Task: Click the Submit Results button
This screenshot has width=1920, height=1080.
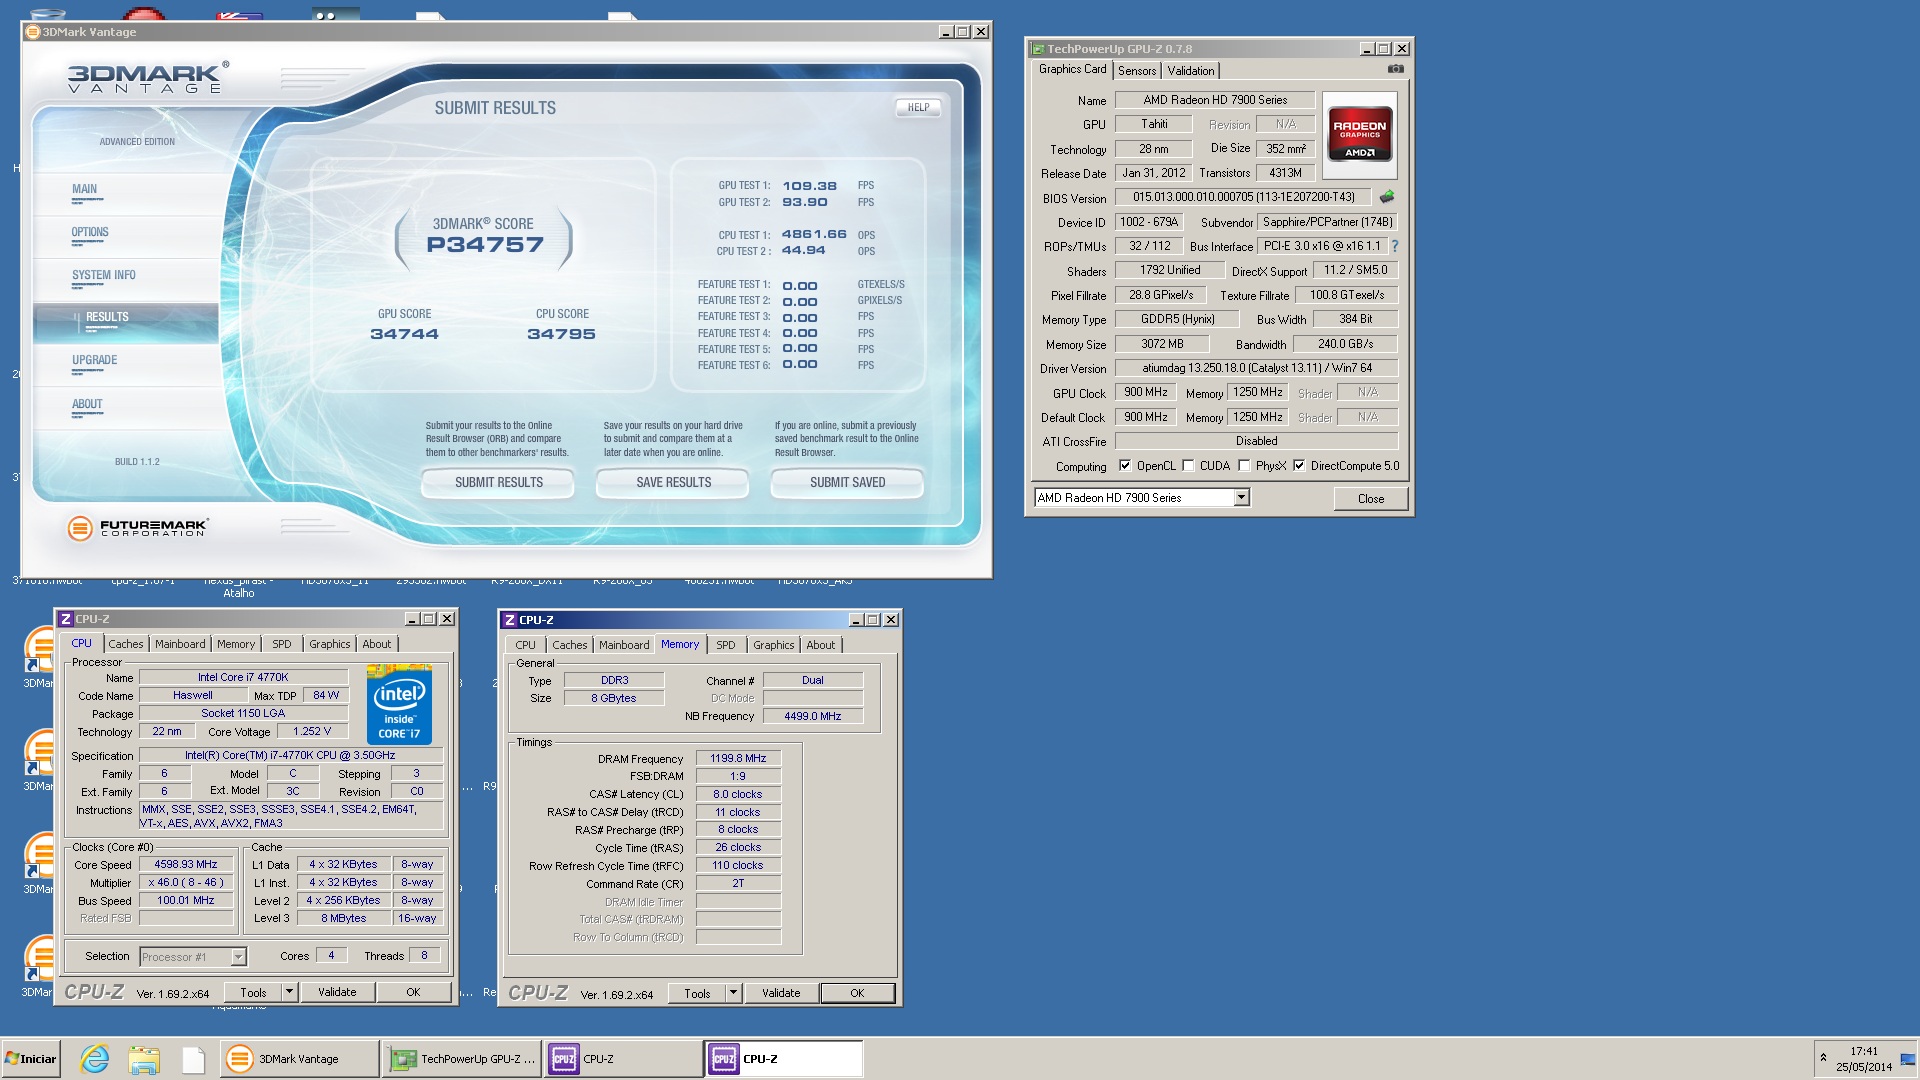Action: 498,483
